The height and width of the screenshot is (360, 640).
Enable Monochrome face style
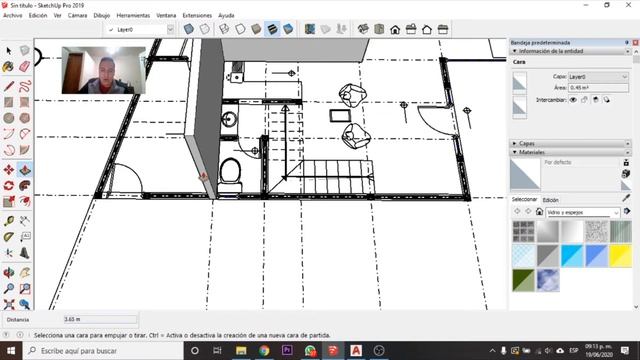point(288,29)
